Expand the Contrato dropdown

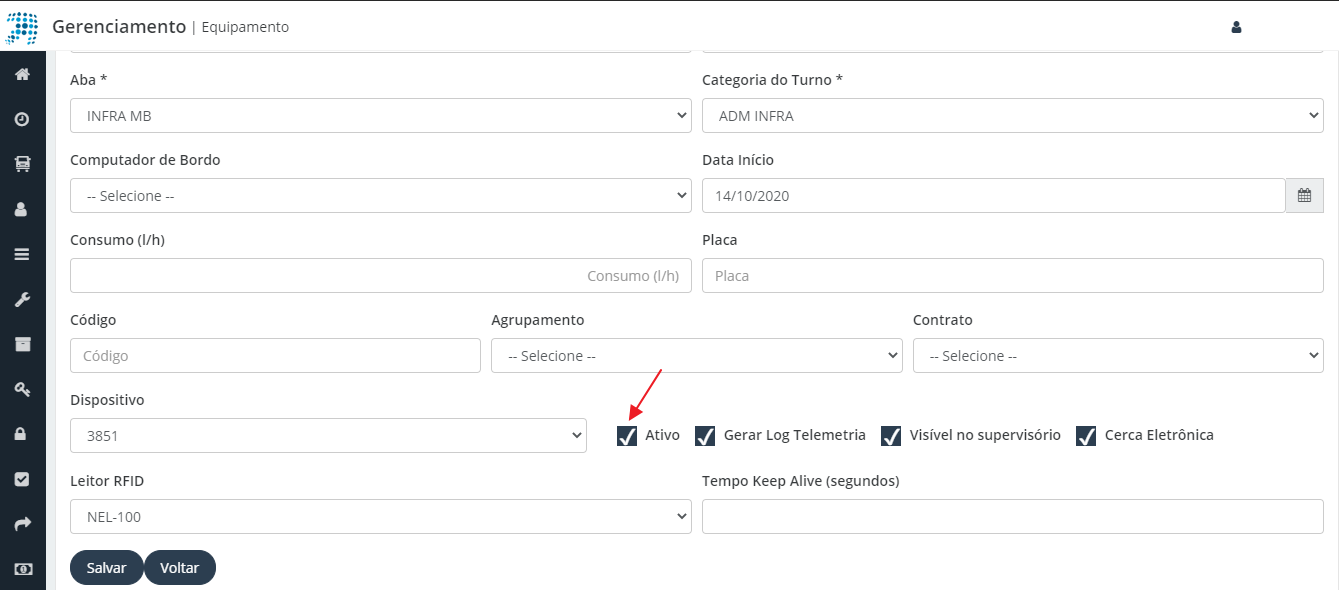click(x=1118, y=356)
